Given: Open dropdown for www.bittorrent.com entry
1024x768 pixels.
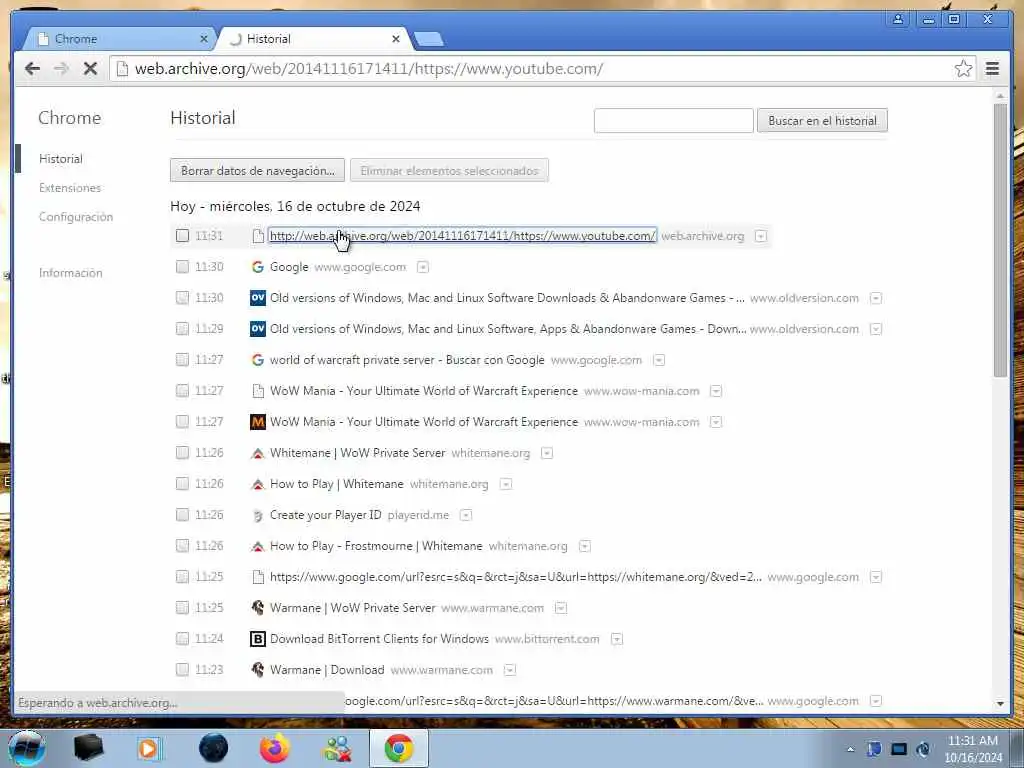Looking at the screenshot, I should pos(616,639).
